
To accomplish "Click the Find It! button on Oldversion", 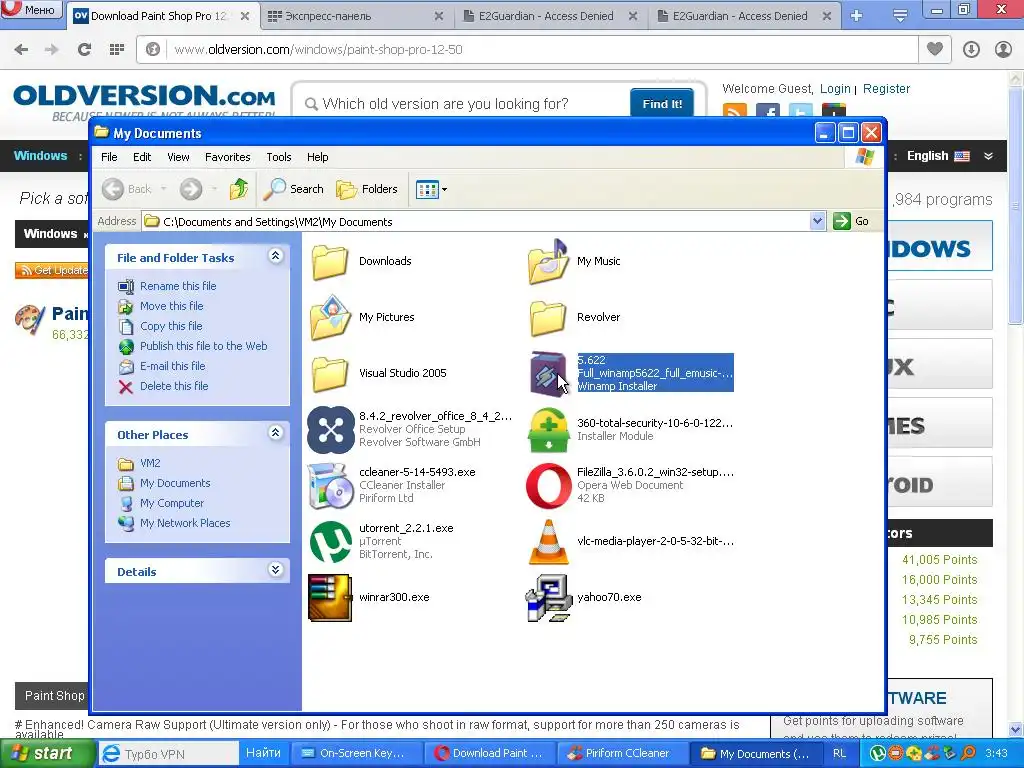I will 662,104.
